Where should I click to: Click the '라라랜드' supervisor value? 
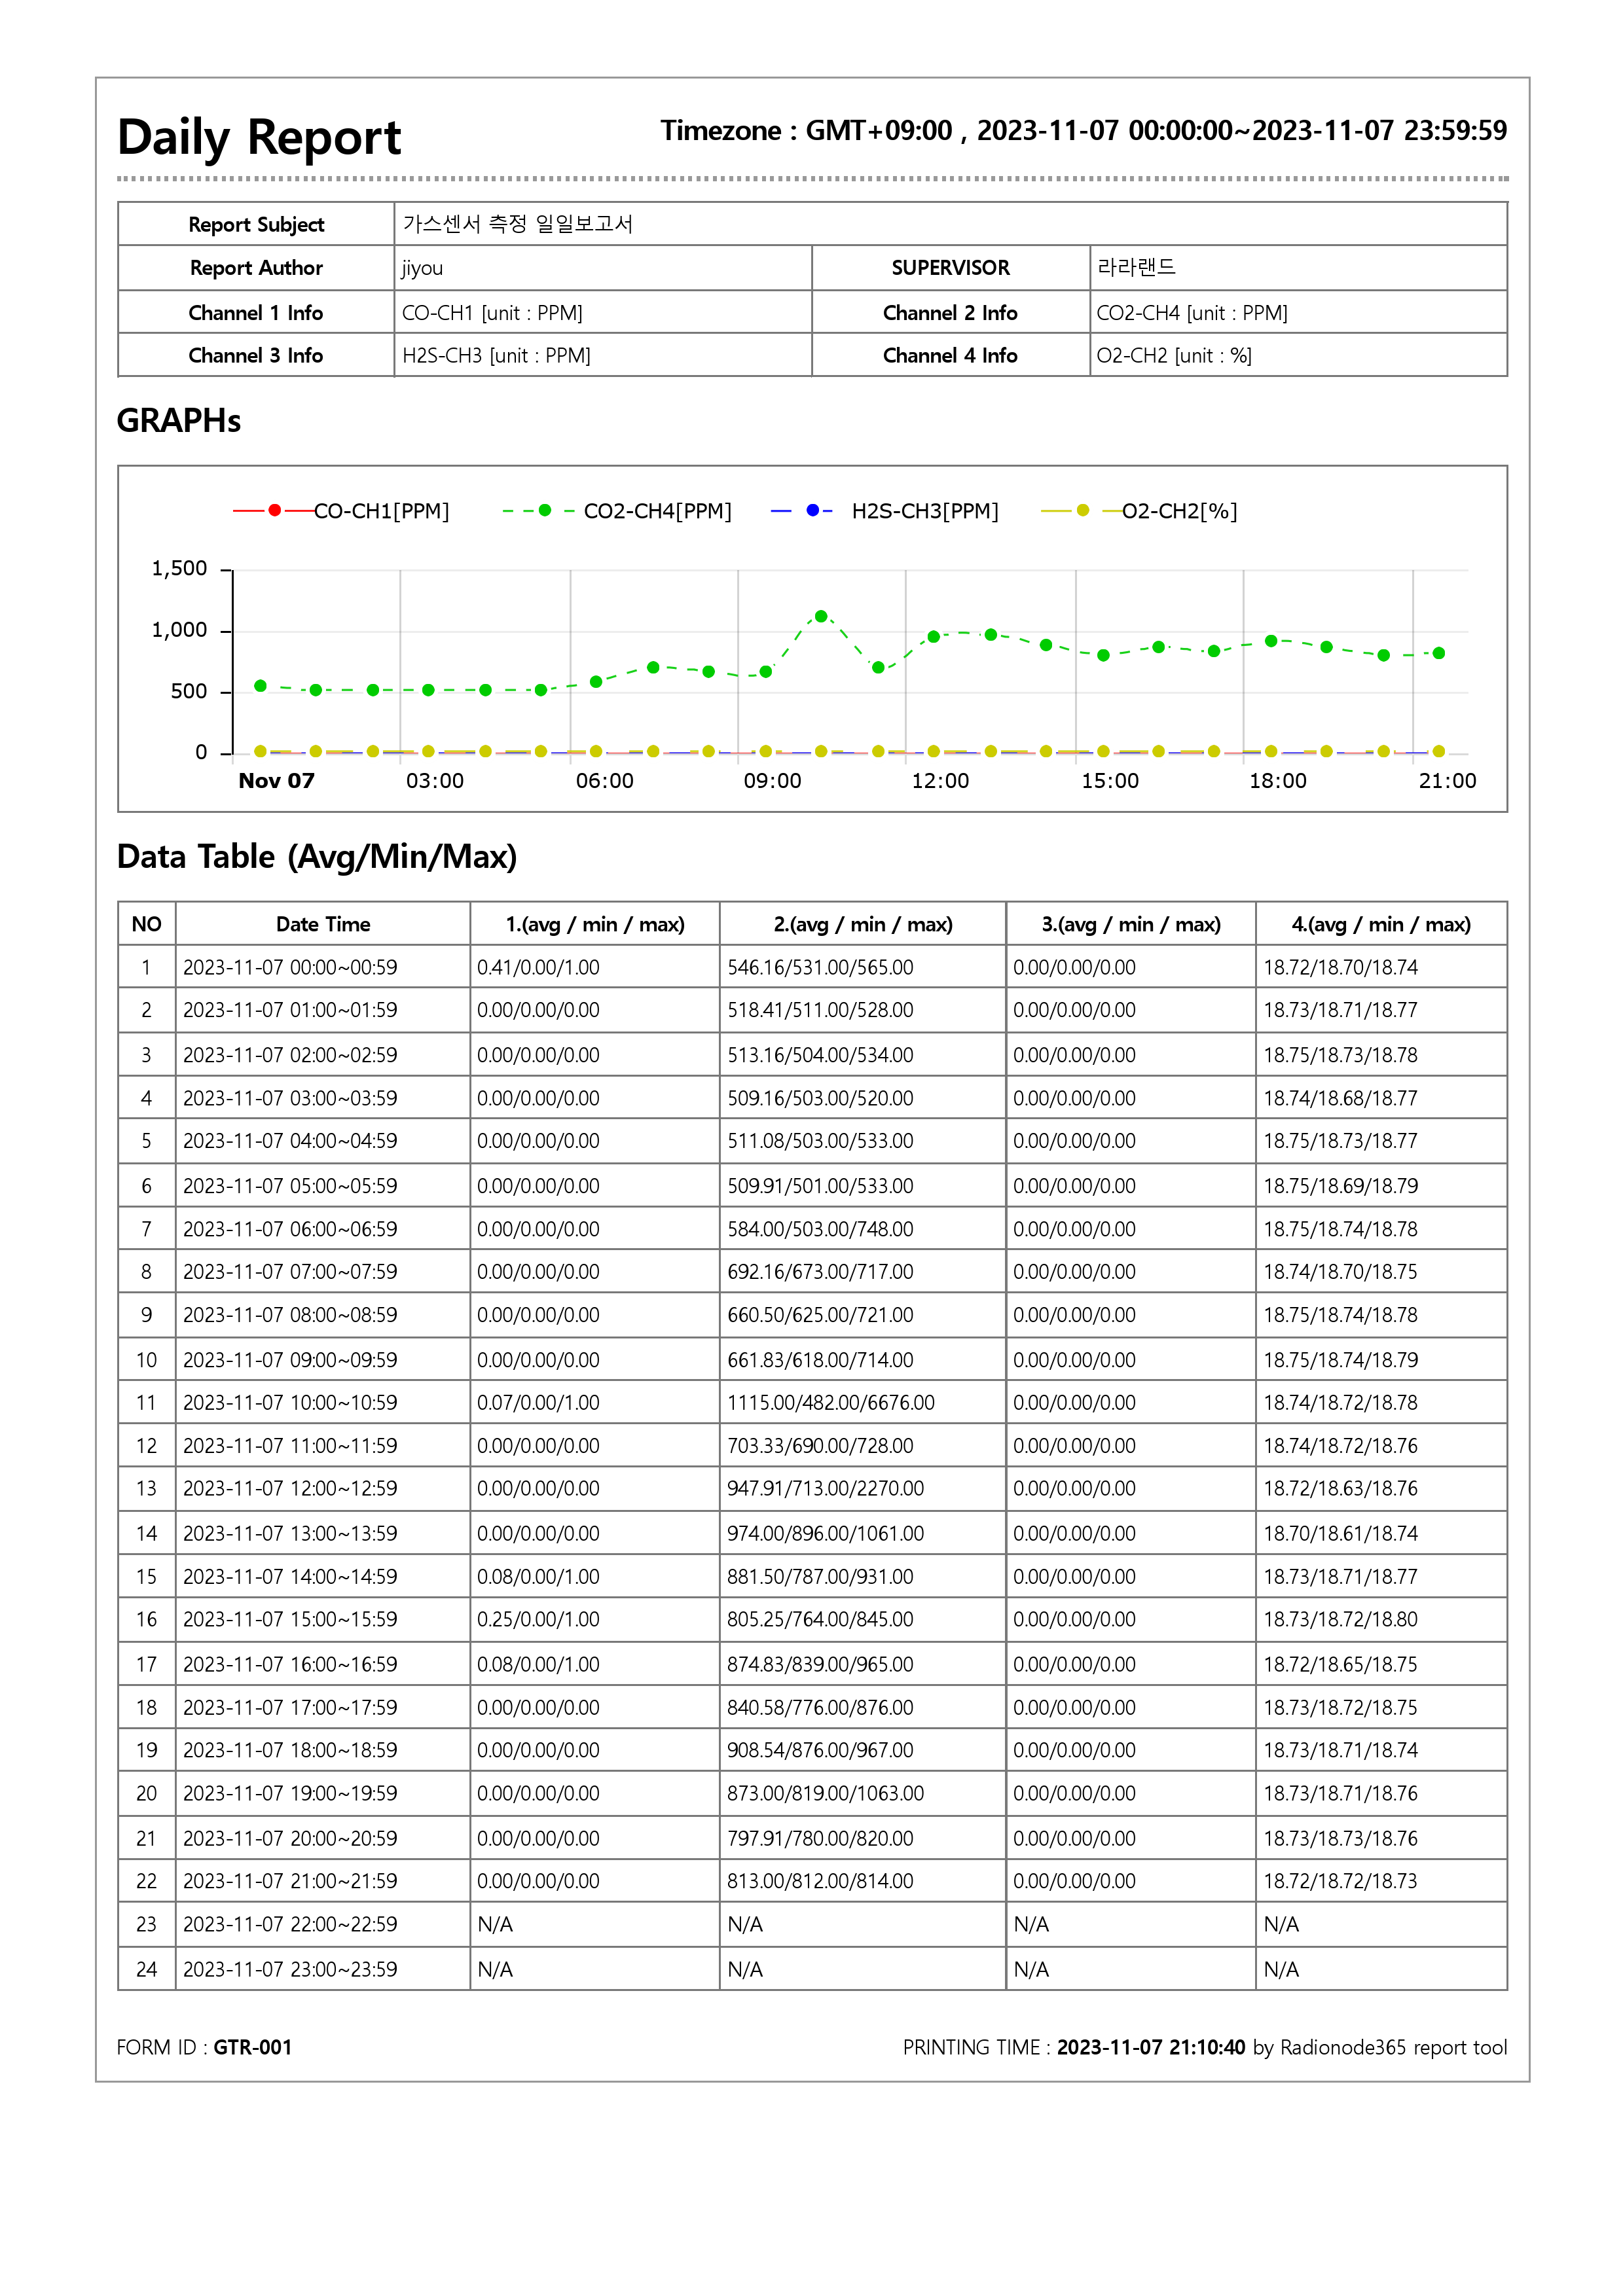1136,267
